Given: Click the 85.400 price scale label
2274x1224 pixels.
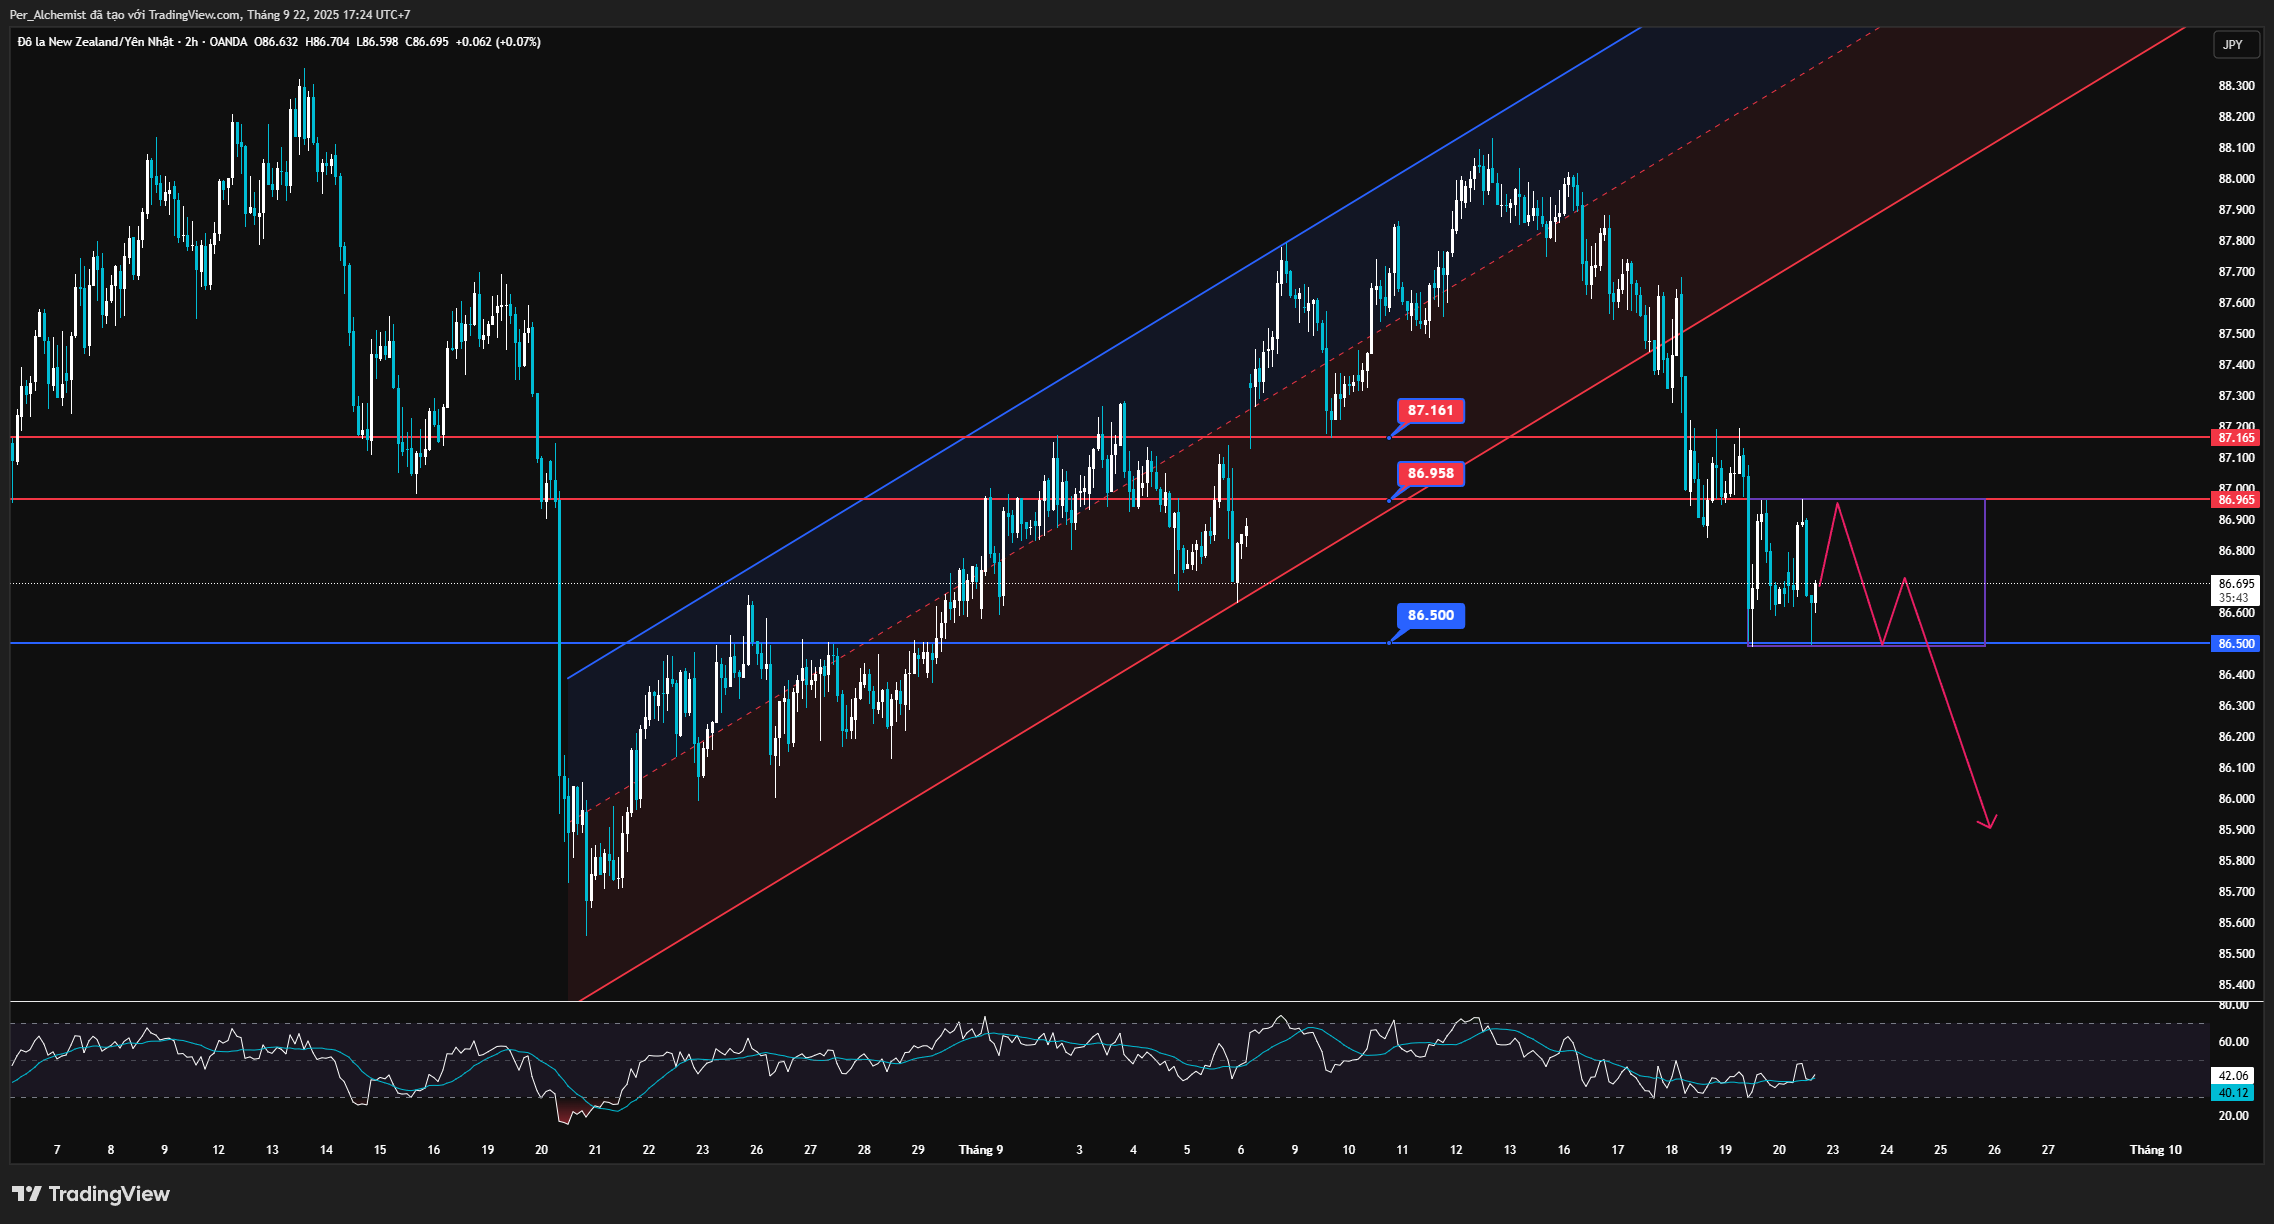Looking at the screenshot, I should [2236, 985].
